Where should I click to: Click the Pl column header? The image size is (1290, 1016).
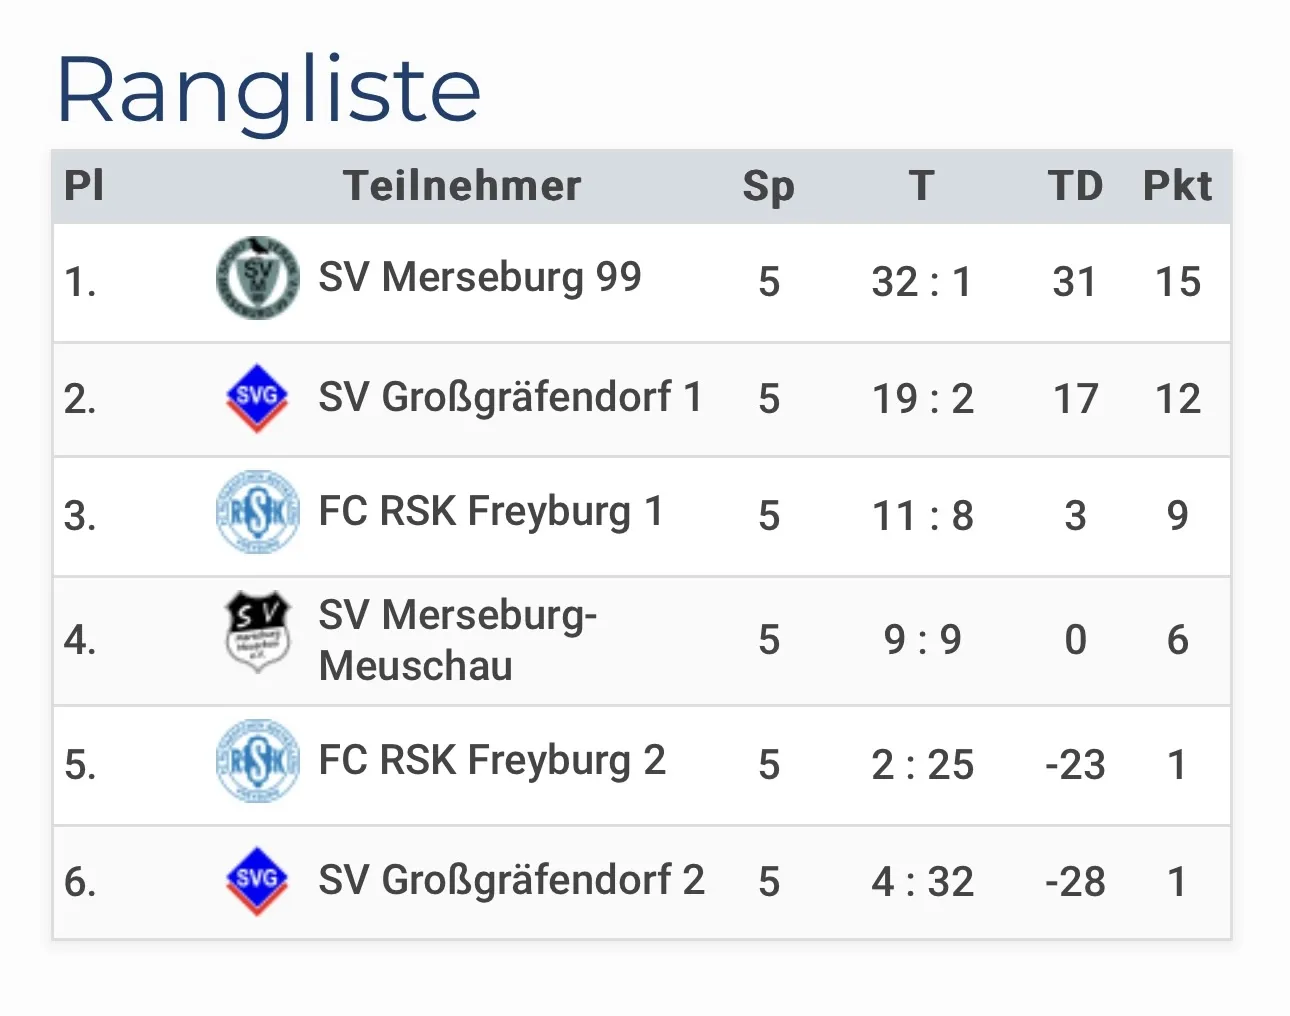pyautogui.click(x=84, y=186)
